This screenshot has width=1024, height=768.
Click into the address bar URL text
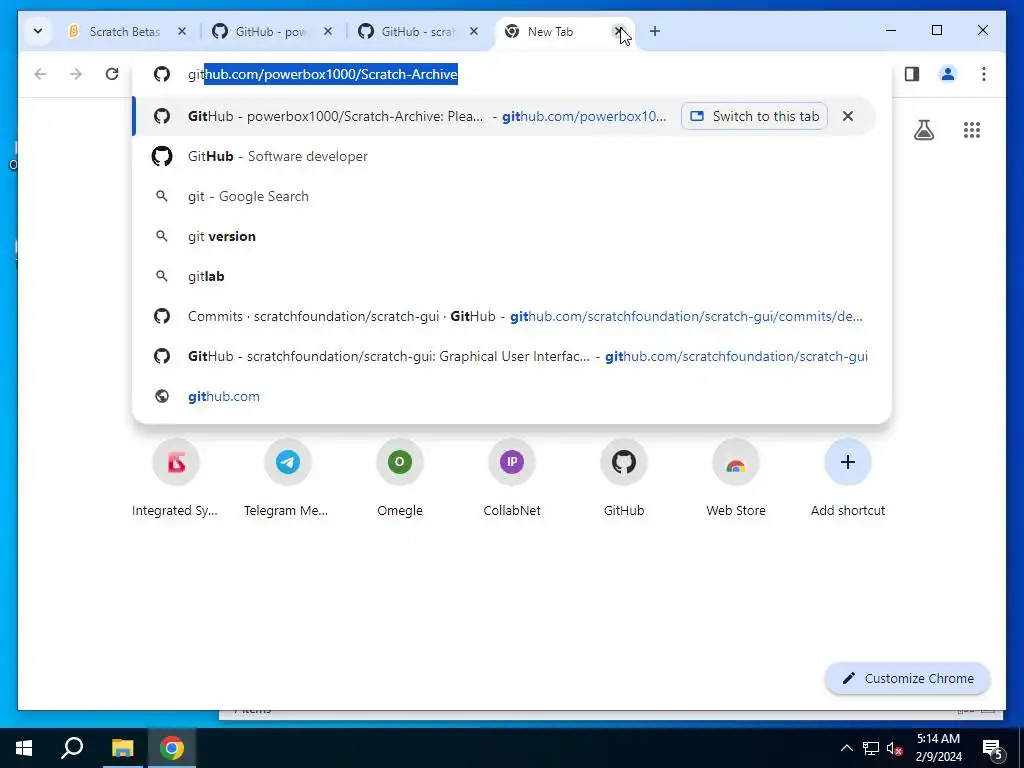[x=323, y=74]
